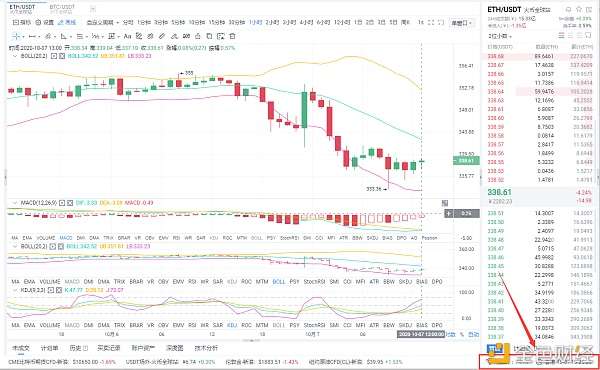
Task: Select the measure ruler tool icon
Action: [186, 36]
